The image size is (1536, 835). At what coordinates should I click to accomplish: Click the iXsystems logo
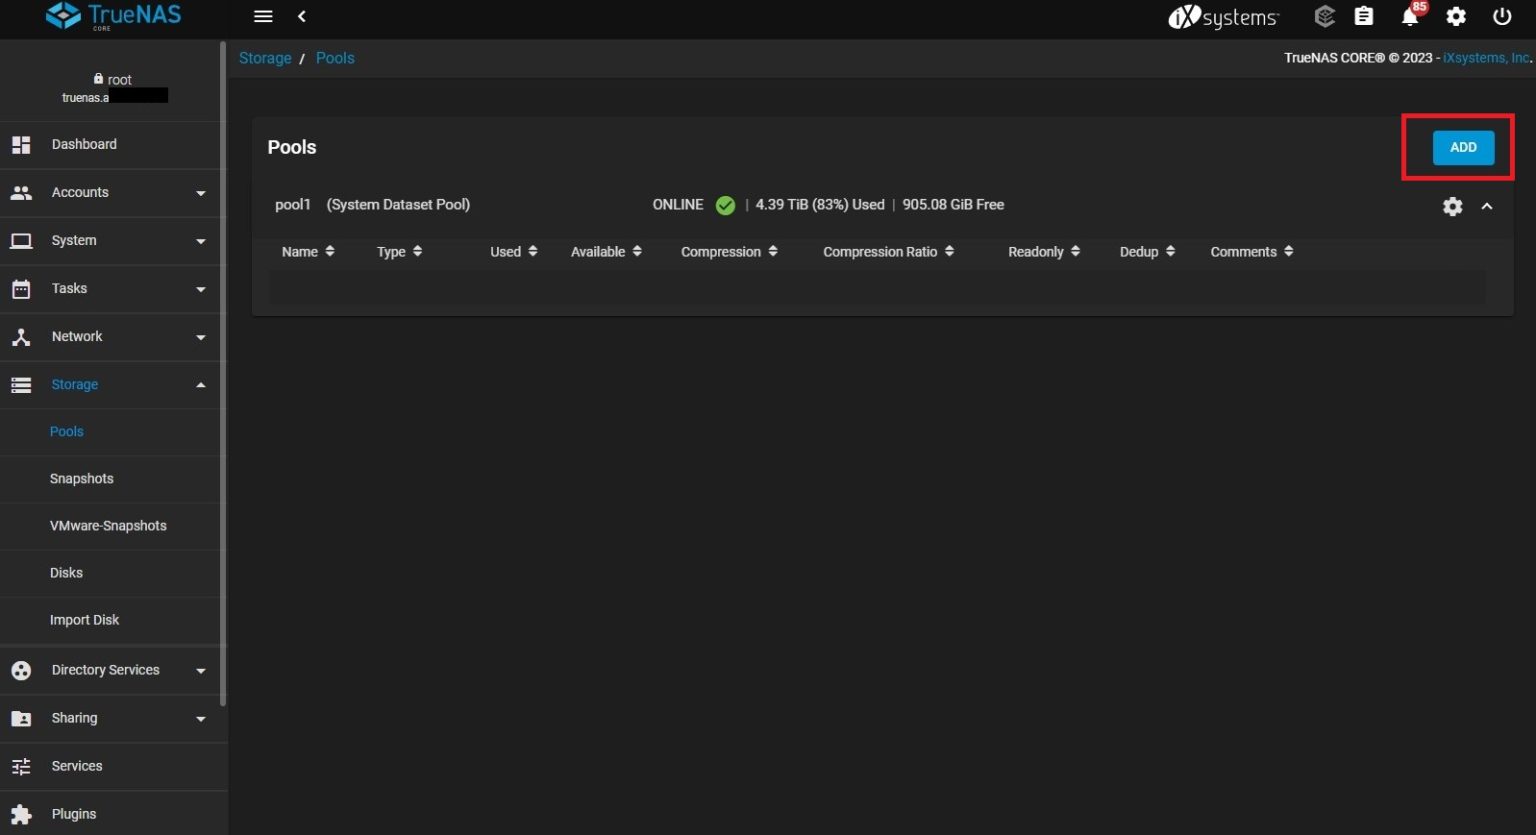(1222, 17)
